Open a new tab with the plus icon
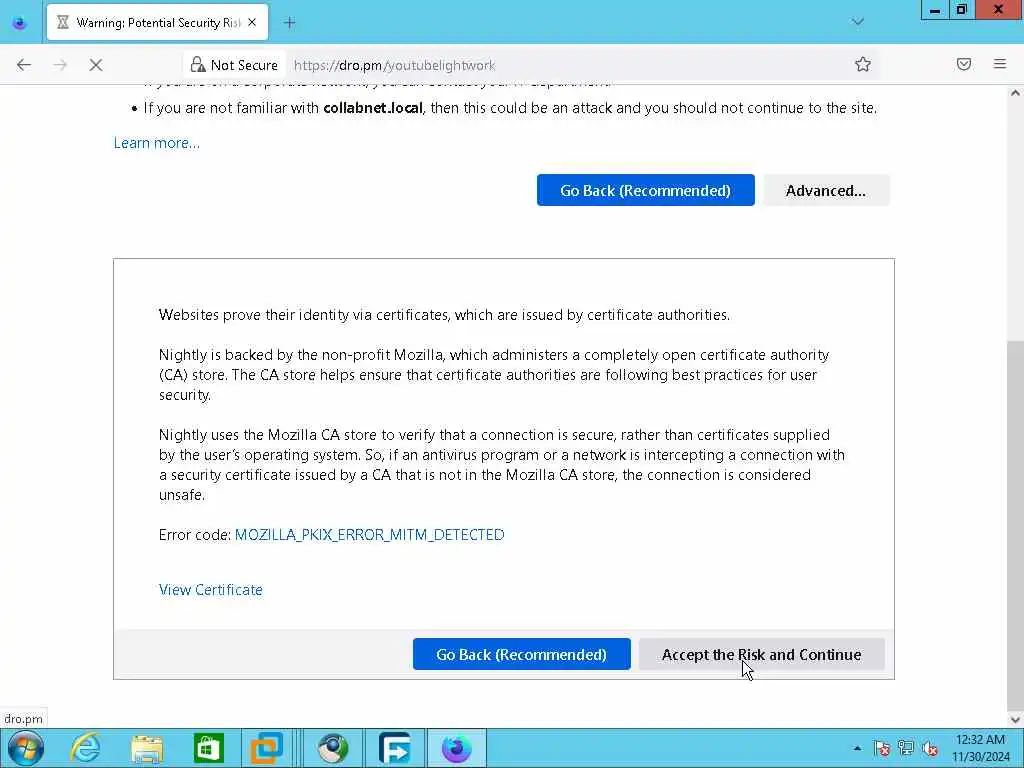 tap(290, 22)
